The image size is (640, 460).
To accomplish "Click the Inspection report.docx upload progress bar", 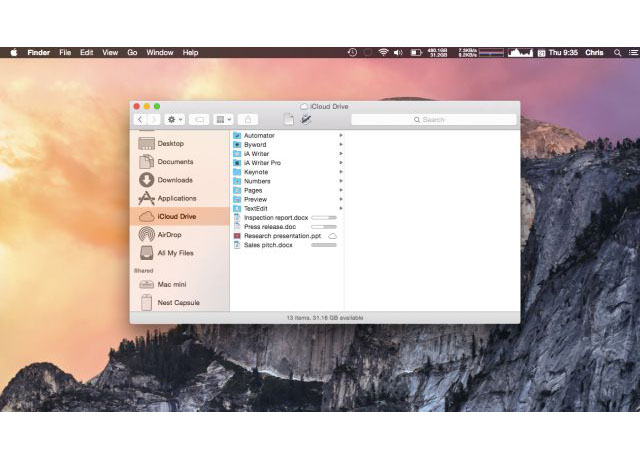I will coord(324,218).
